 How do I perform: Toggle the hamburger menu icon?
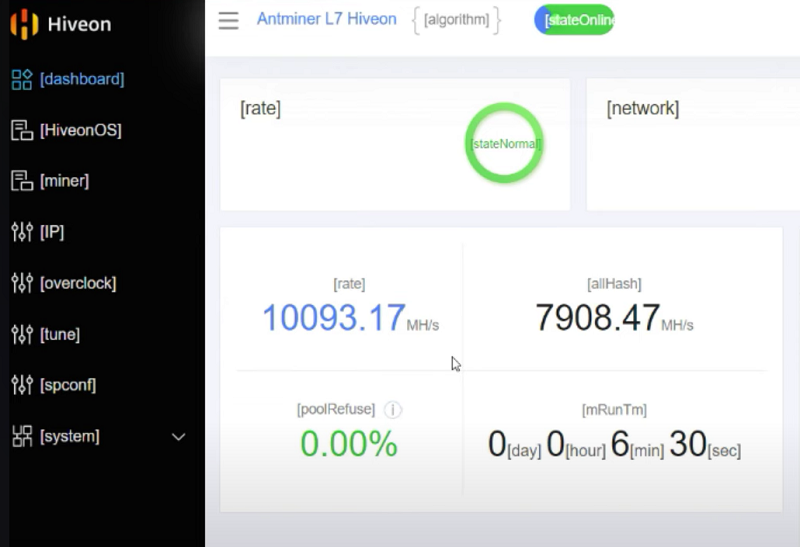tap(229, 20)
